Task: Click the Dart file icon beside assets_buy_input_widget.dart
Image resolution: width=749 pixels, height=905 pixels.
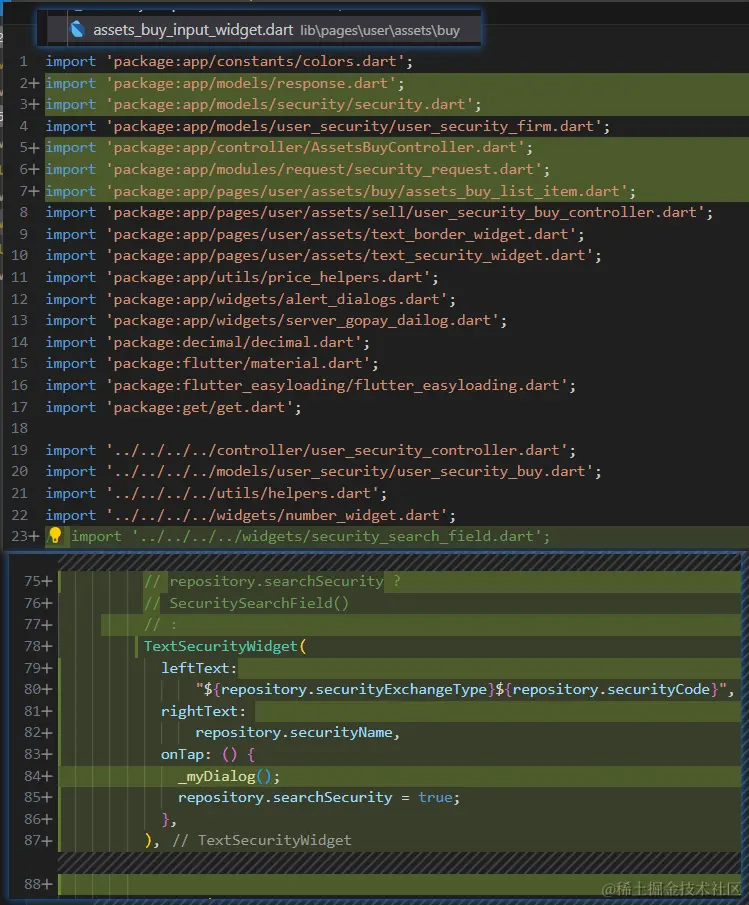Action: tap(77, 29)
